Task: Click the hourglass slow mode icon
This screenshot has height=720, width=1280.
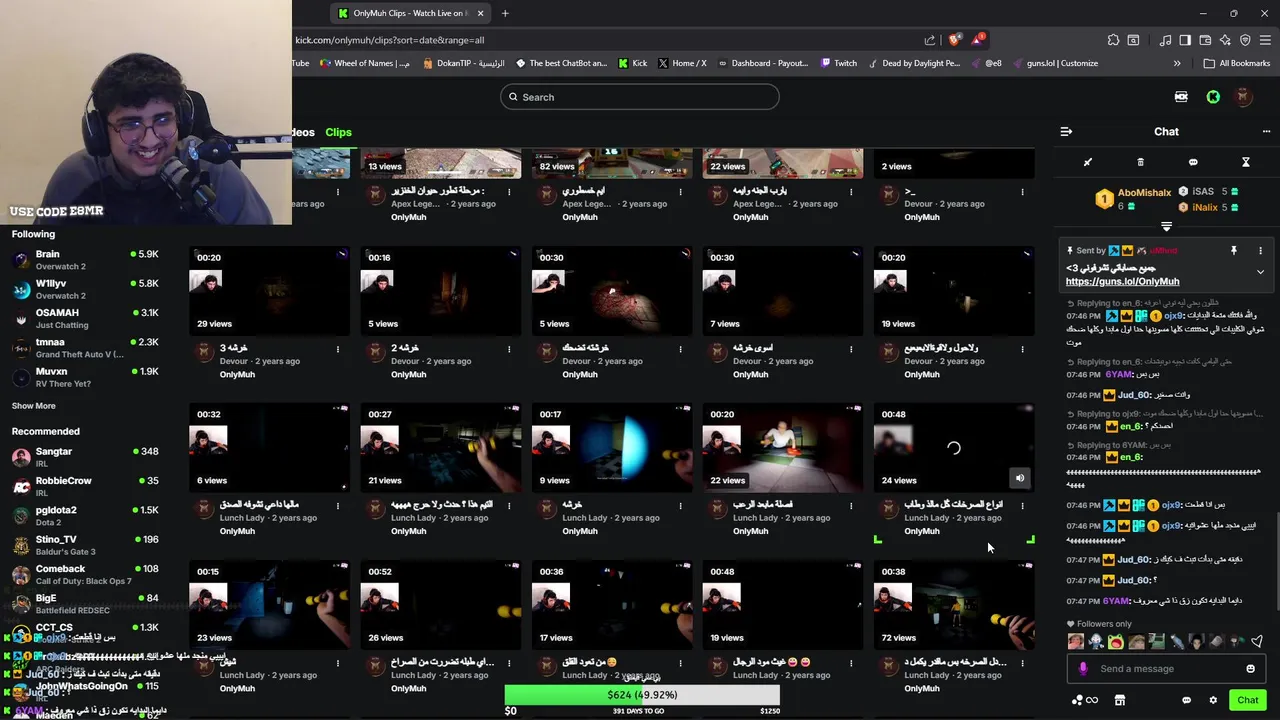Action: point(1246,162)
